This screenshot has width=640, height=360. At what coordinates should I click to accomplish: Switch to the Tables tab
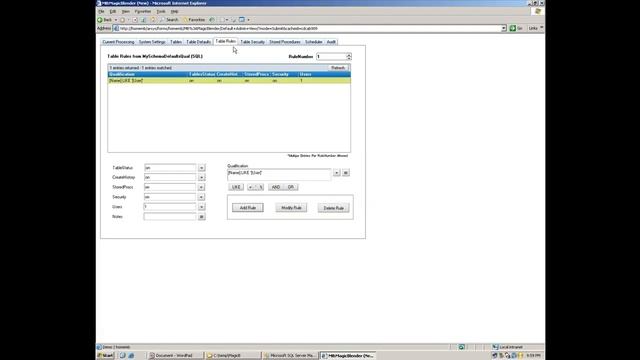point(176,42)
